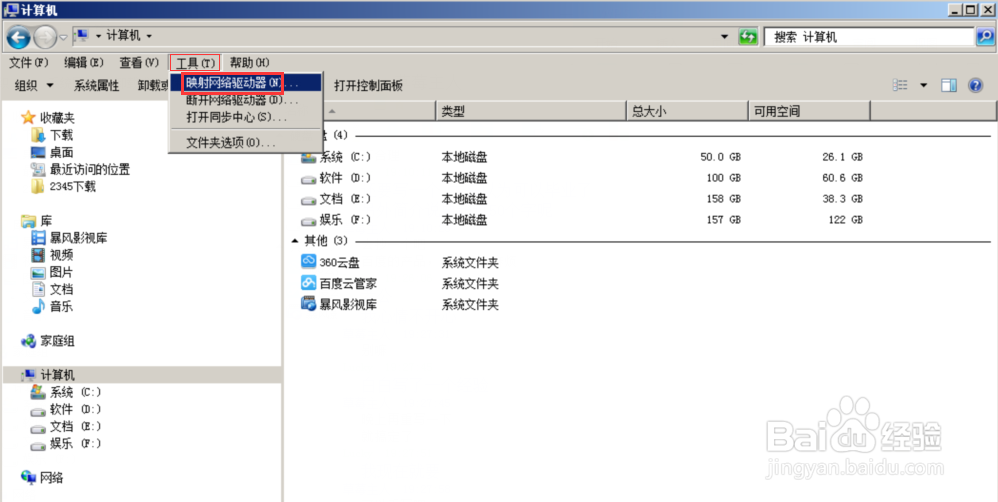This screenshot has height=502, width=998.
Task: Sort by 类型 column header
Action: [x=531, y=111]
